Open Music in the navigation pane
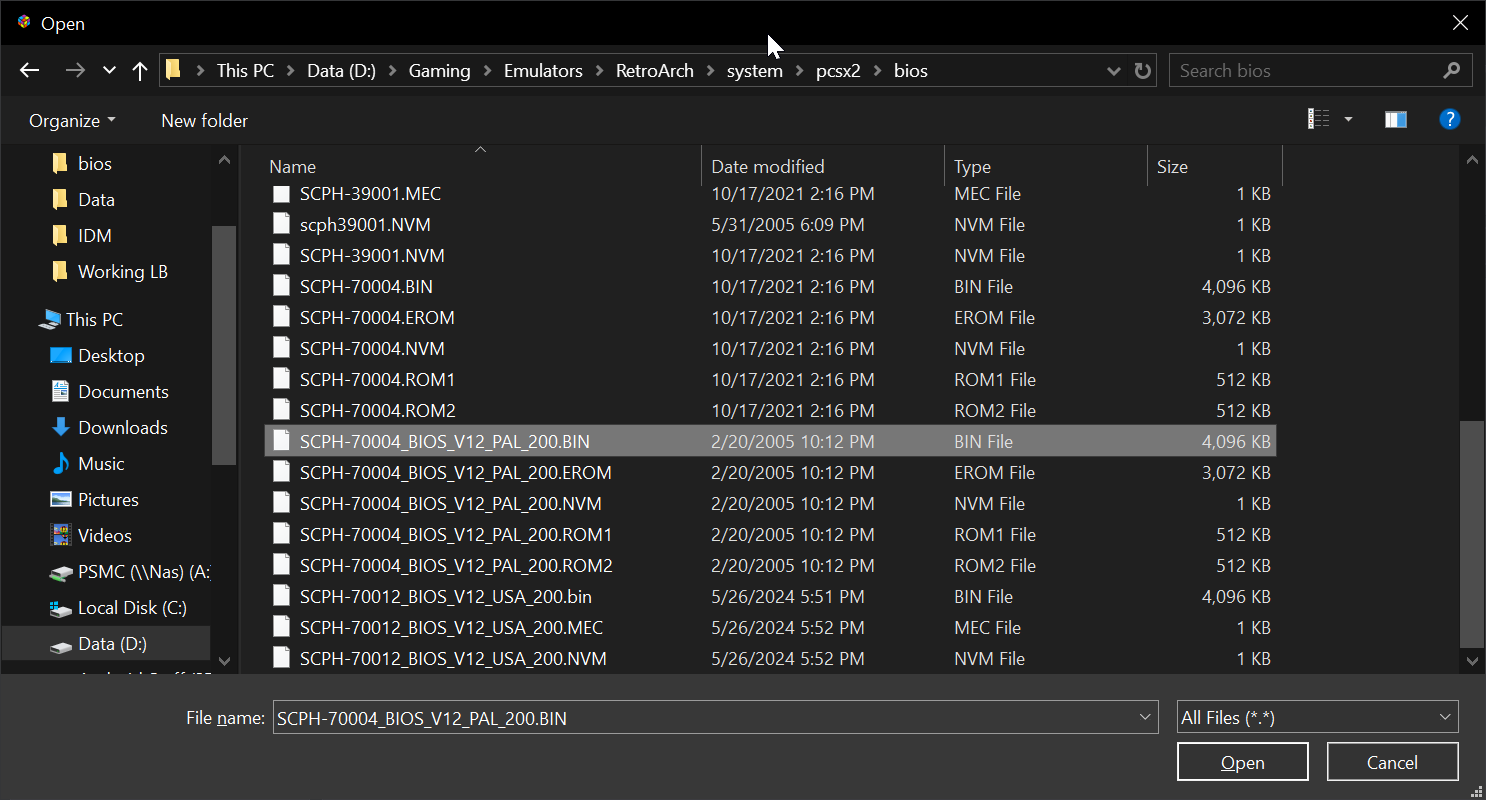 (x=101, y=463)
